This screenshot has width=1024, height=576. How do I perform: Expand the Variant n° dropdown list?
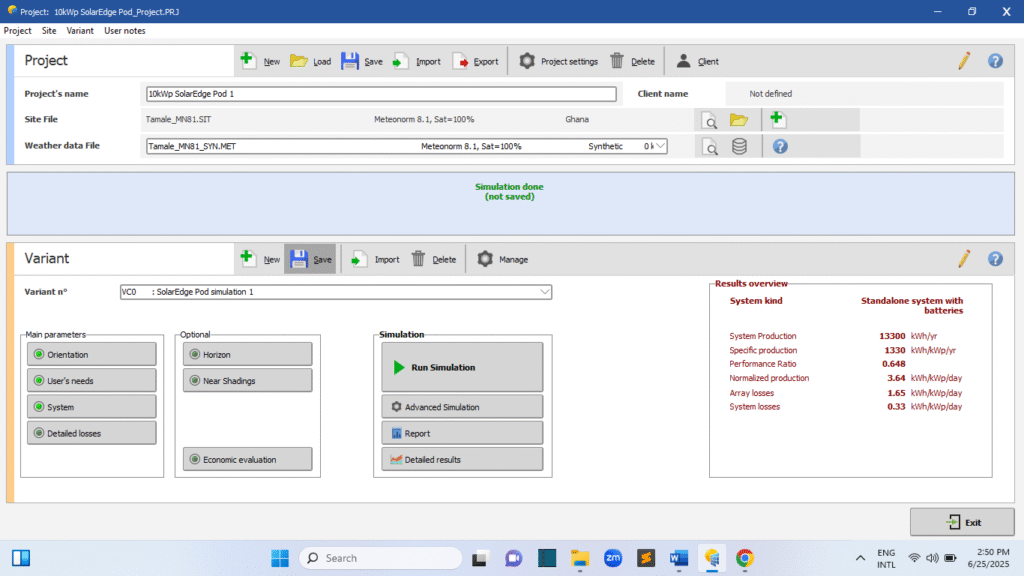click(x=544, y=292)
